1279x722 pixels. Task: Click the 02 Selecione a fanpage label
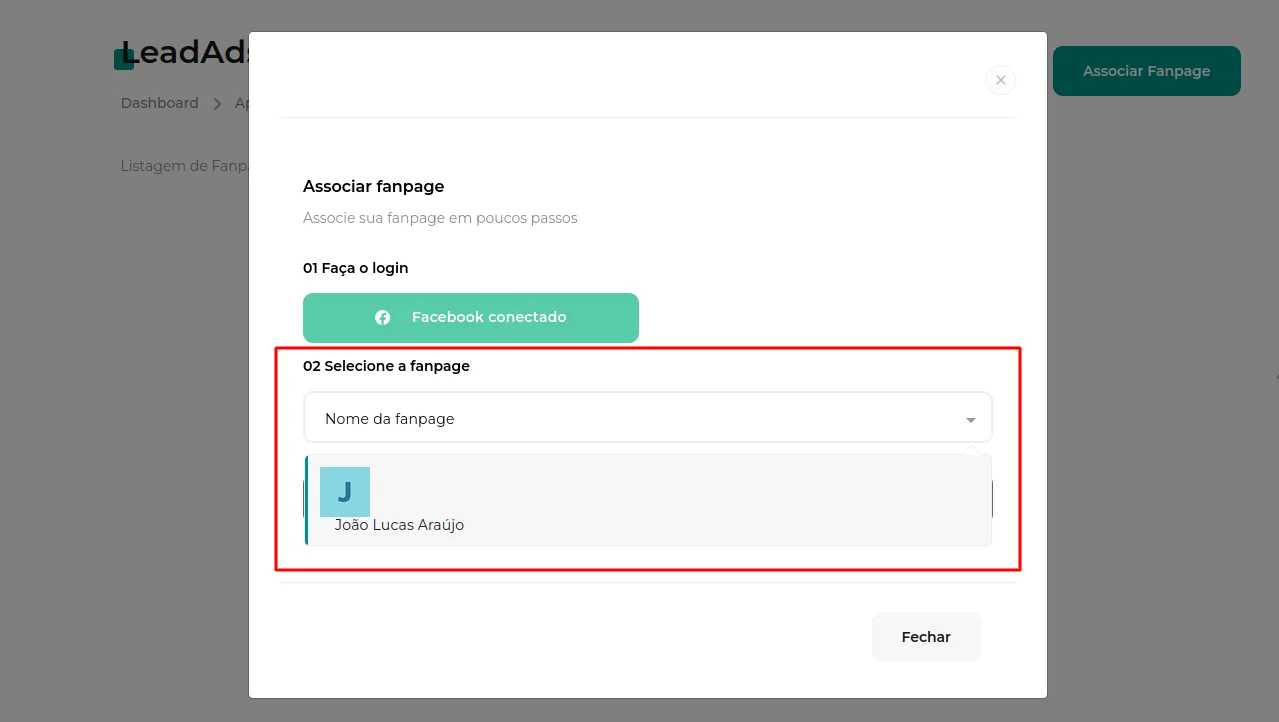[x=386, y=366]
